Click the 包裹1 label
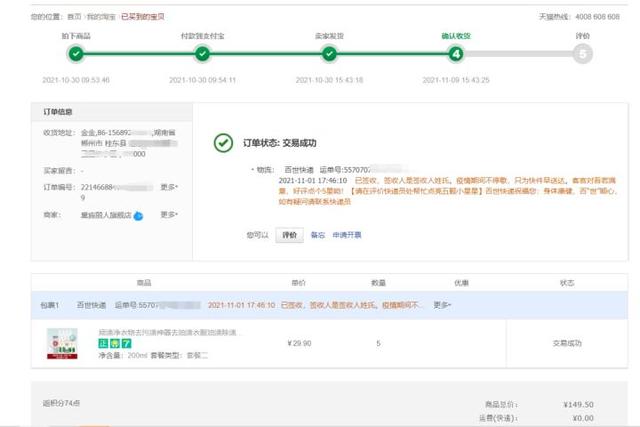The image size is (640, 427). click(x=50, y=305)
